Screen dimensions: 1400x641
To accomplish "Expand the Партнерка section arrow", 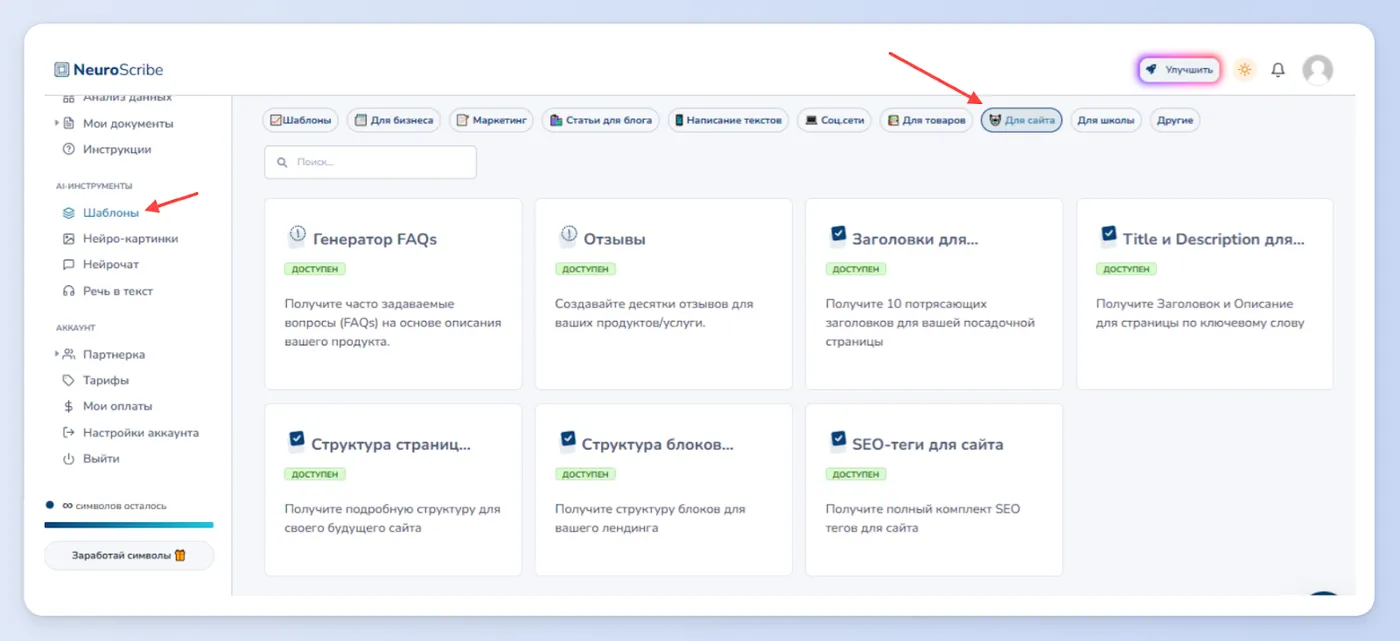I will click(x=57, y=354).
